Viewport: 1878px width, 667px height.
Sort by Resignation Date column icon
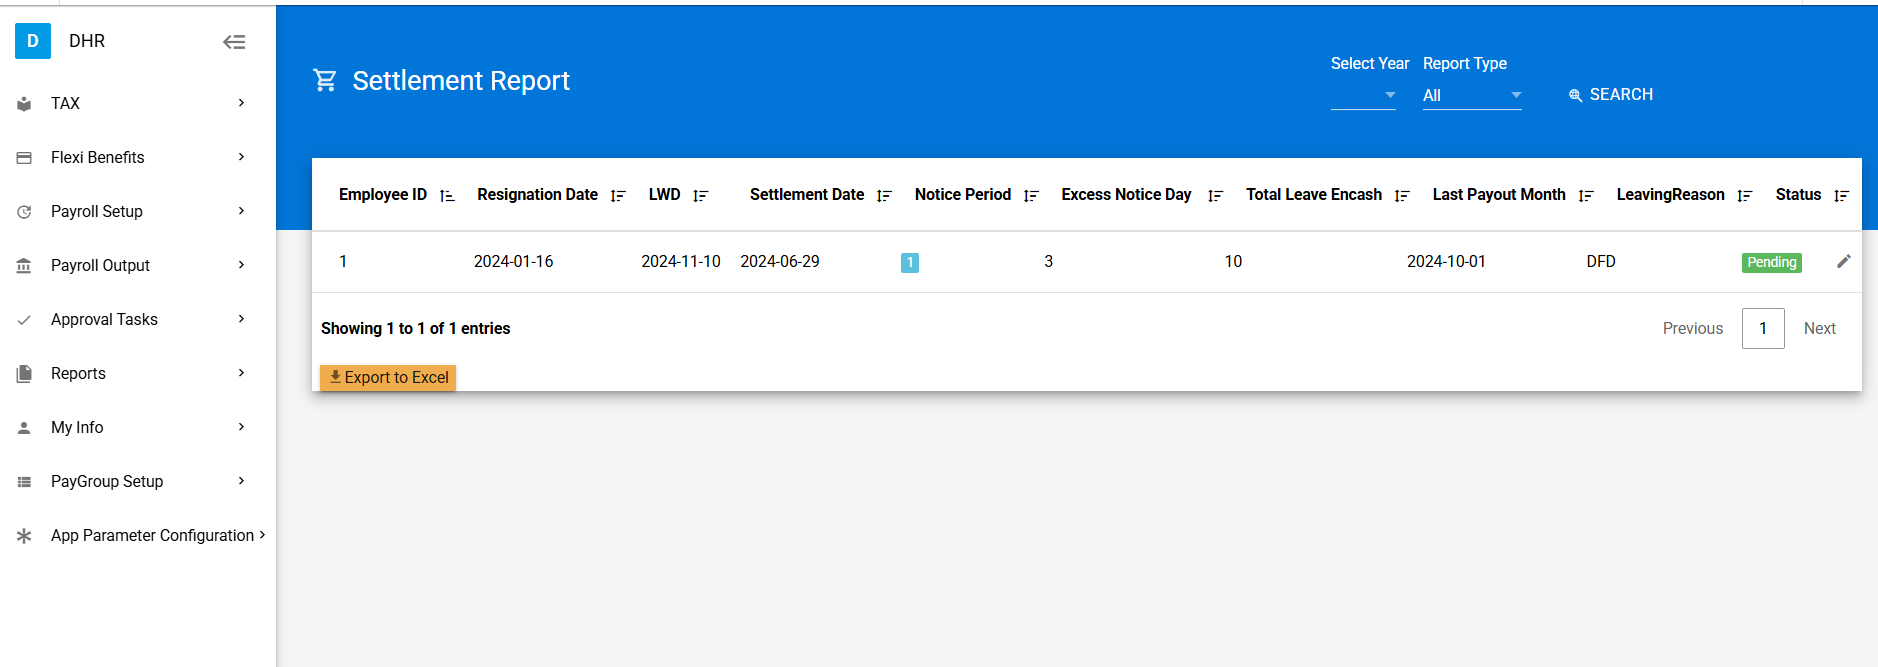tap(618, 196)
